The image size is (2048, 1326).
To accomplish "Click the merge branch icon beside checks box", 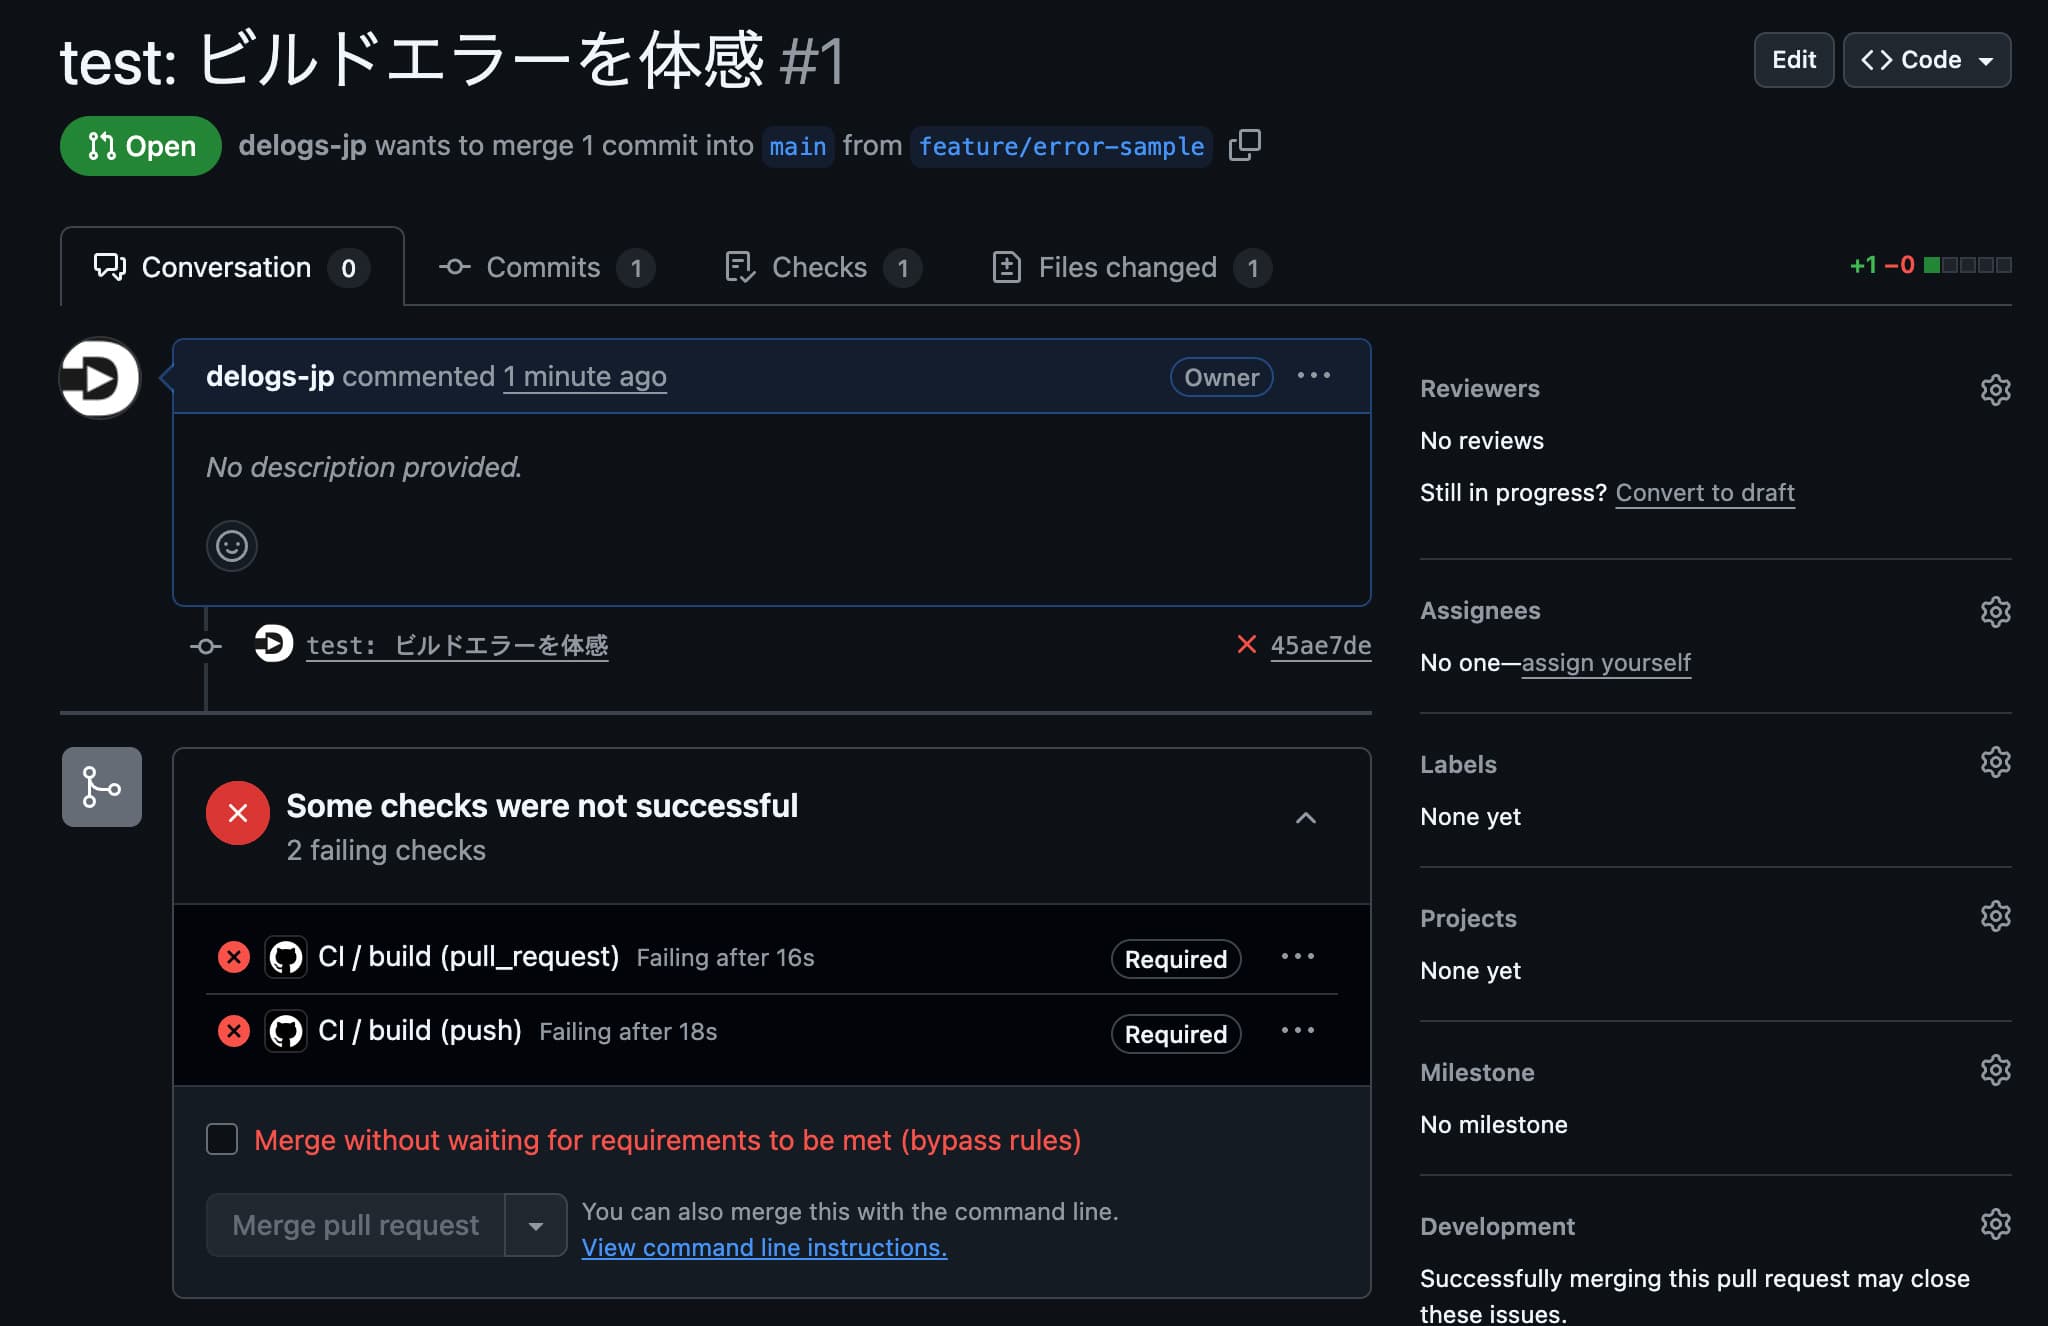I will 102,787.
